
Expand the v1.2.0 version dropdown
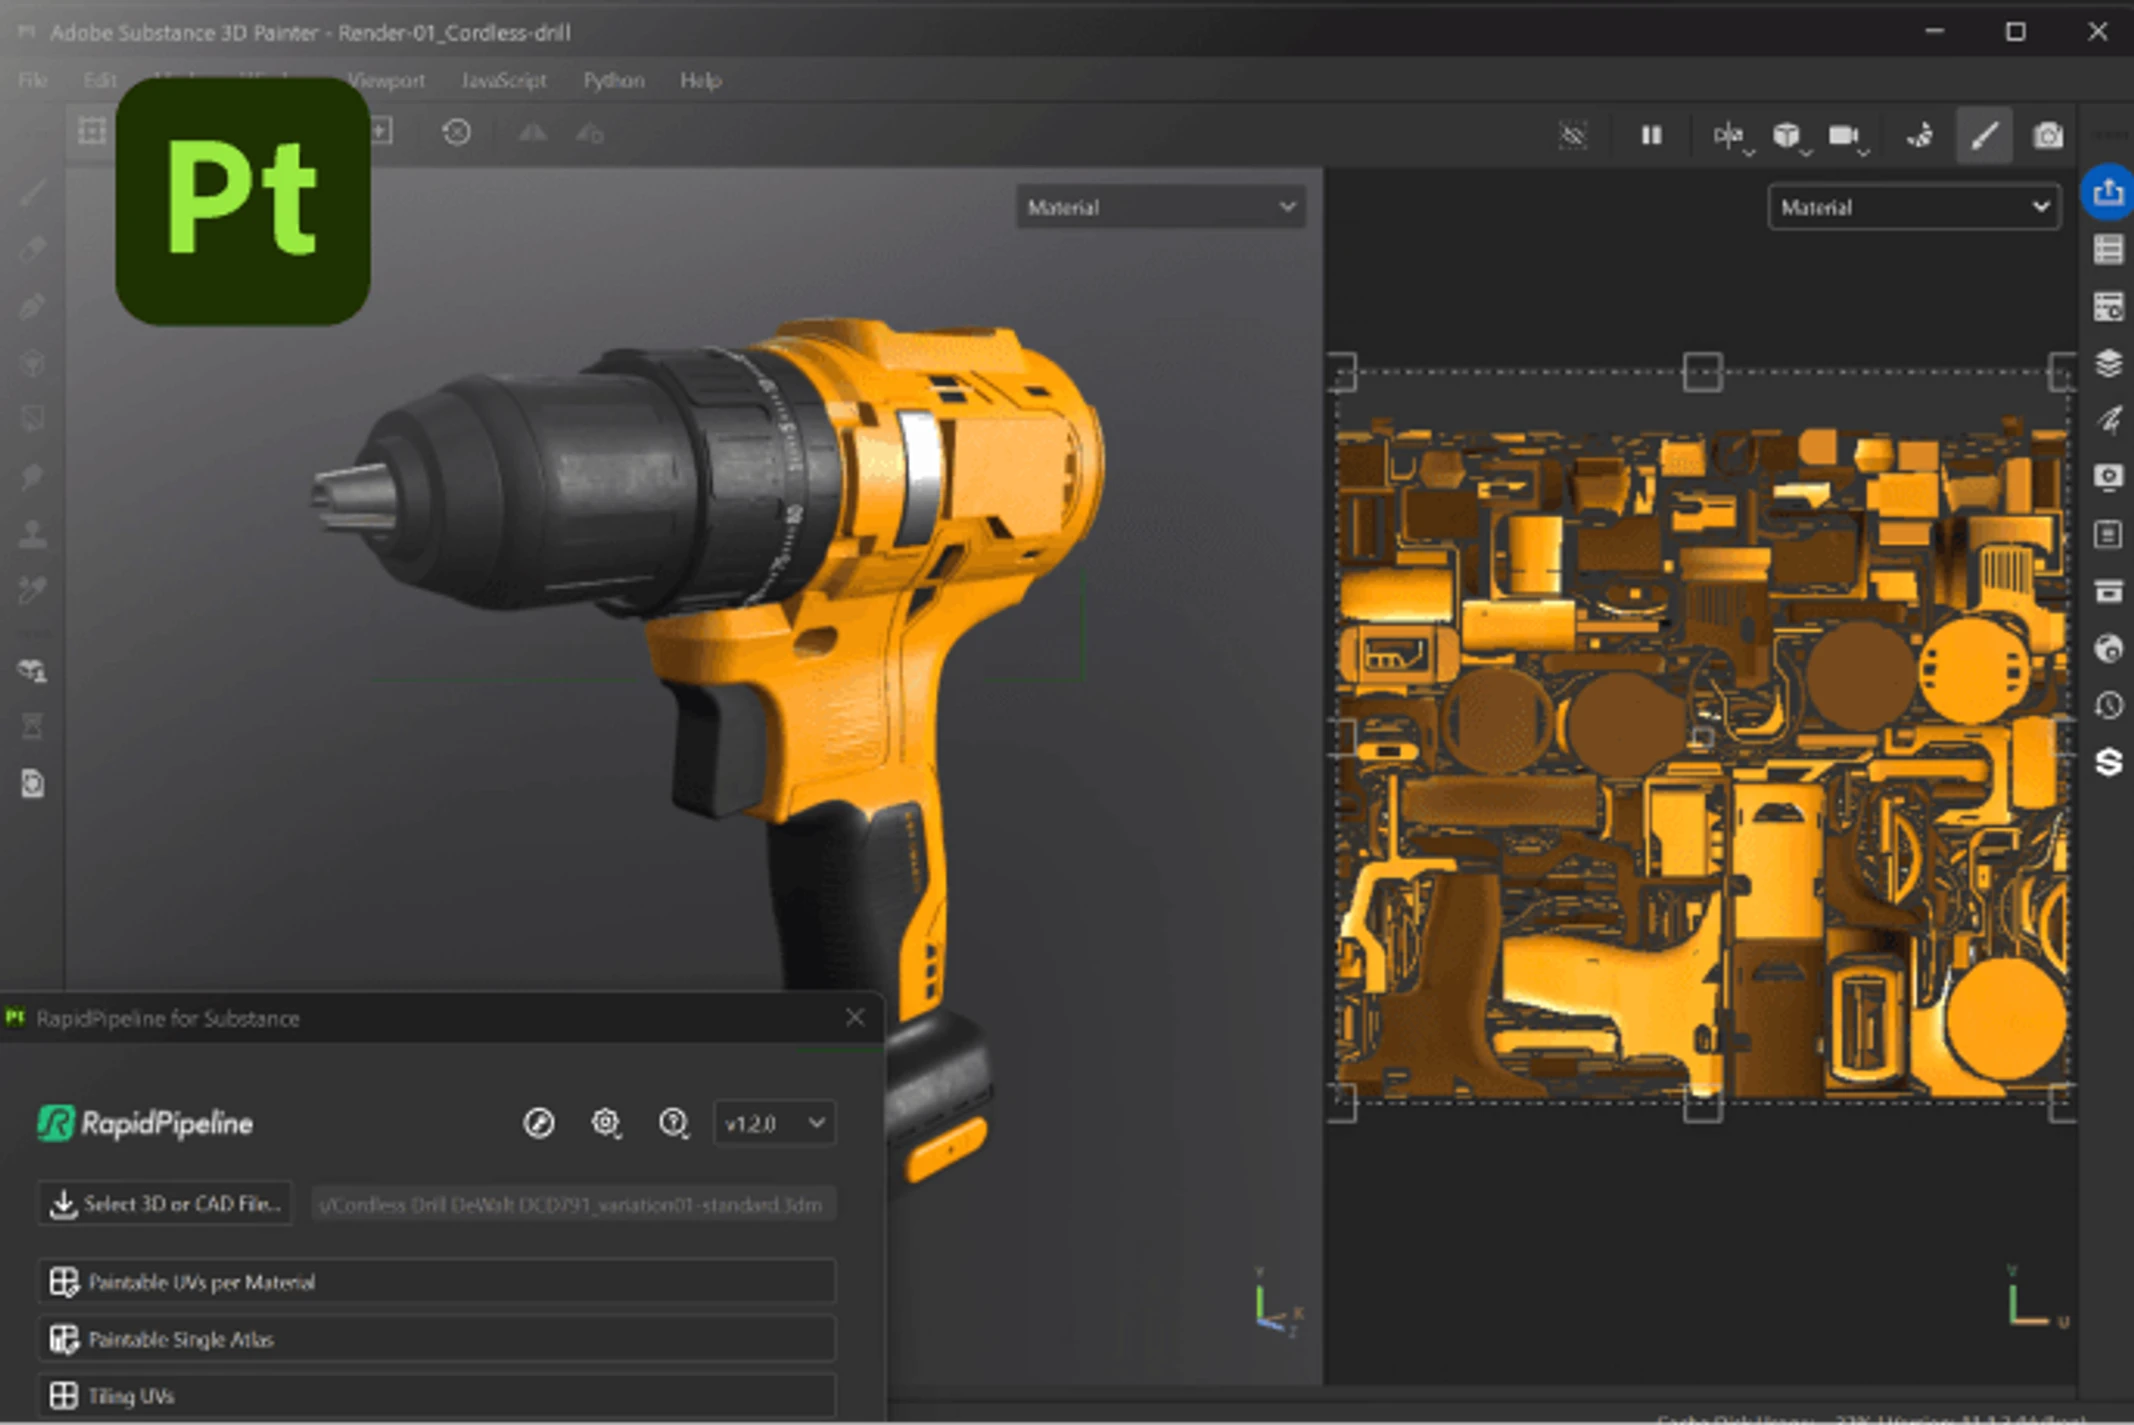pos(775,1123)
